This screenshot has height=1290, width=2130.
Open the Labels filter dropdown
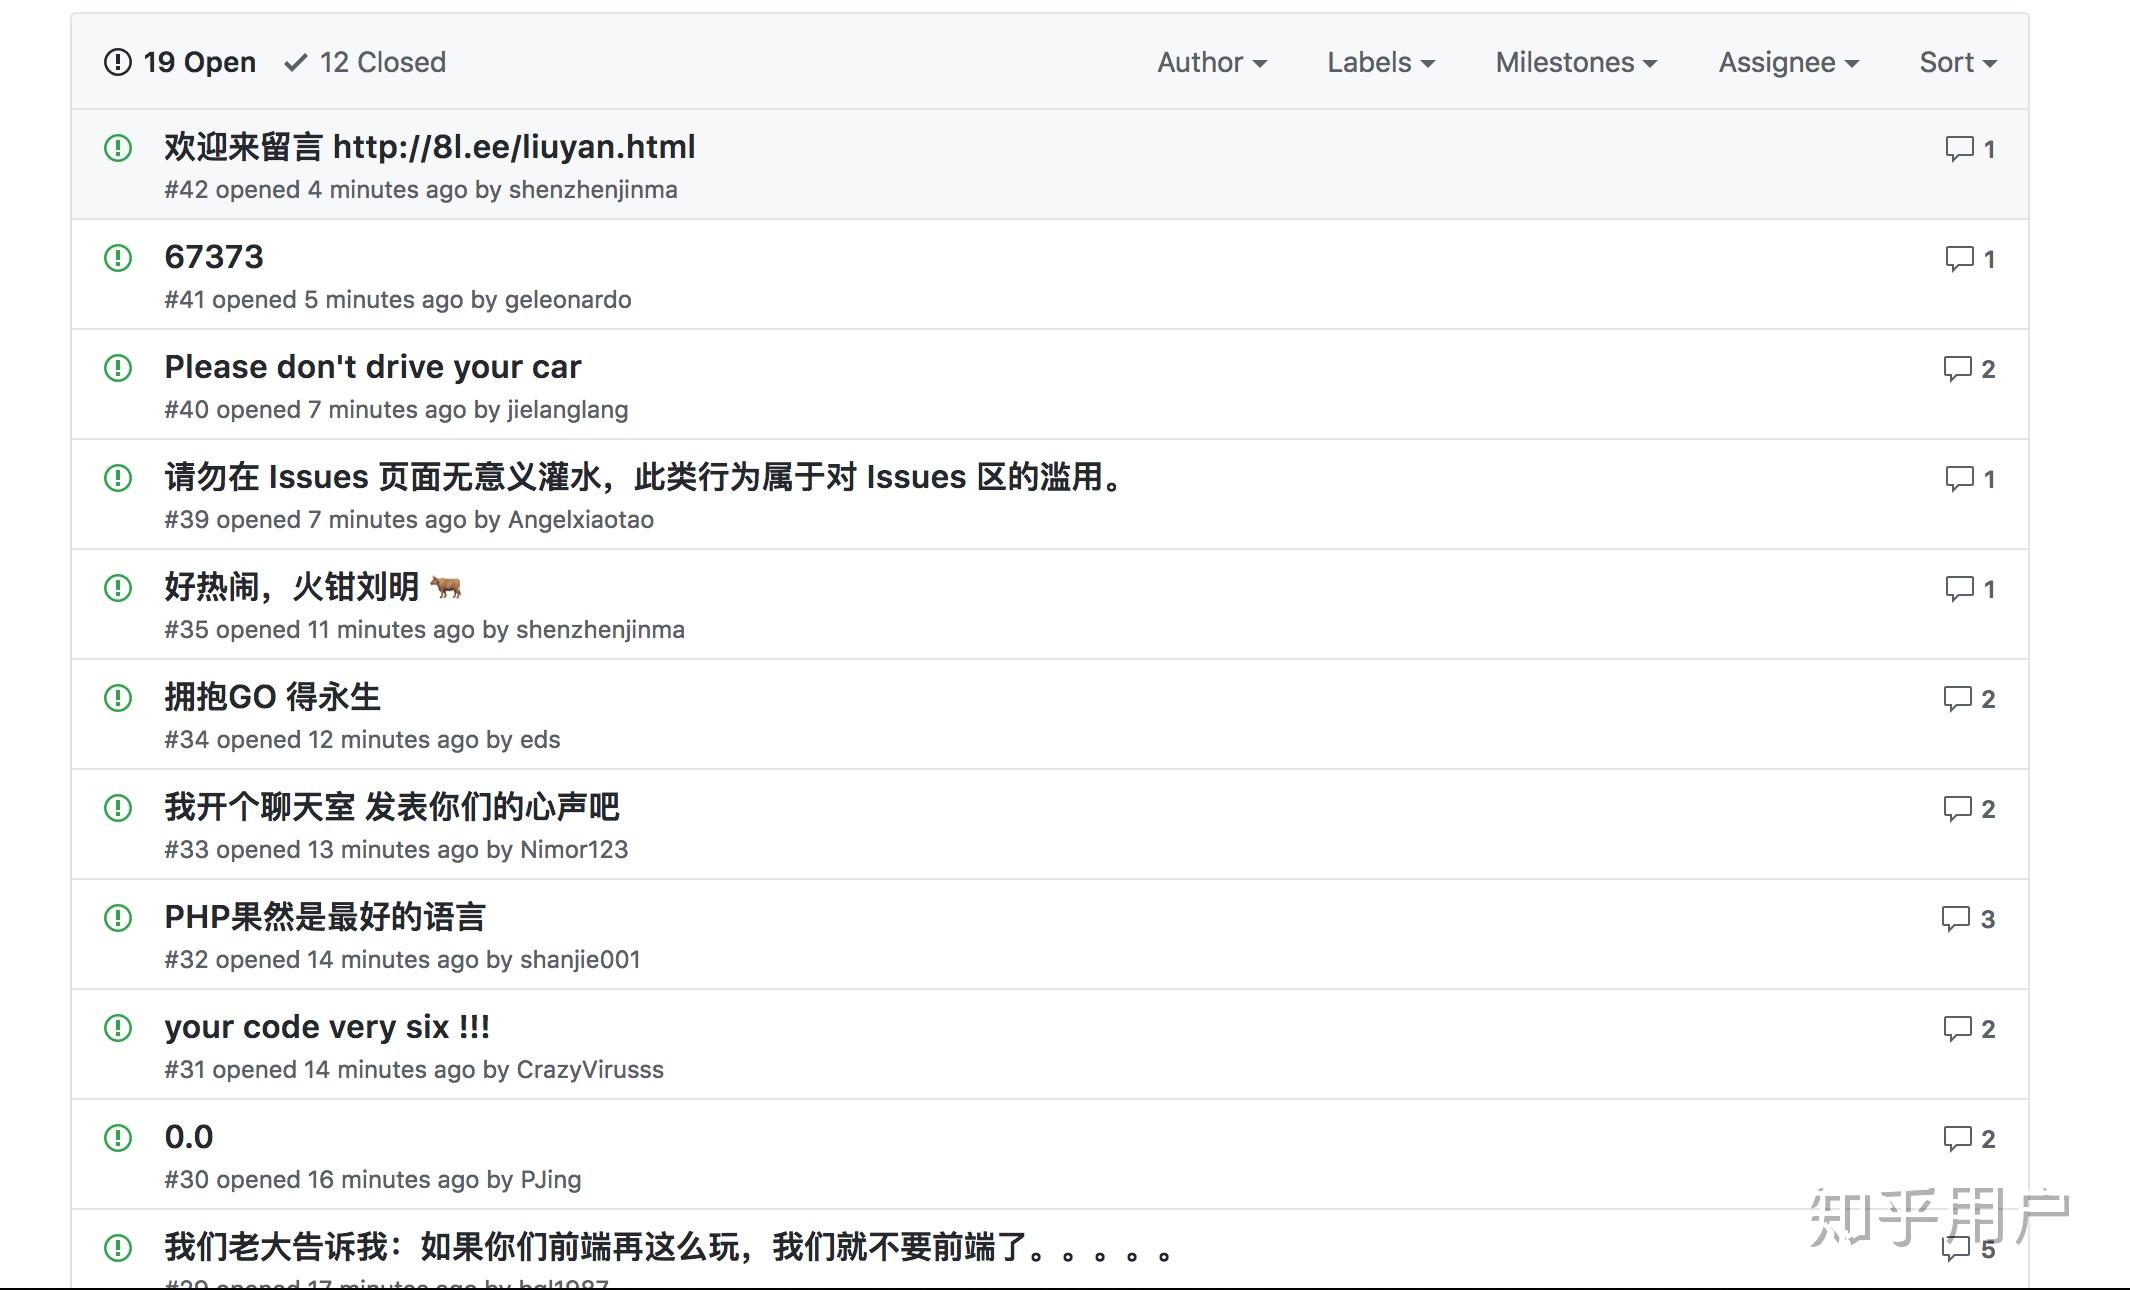pyautogui.click(x=1380, y=62)
